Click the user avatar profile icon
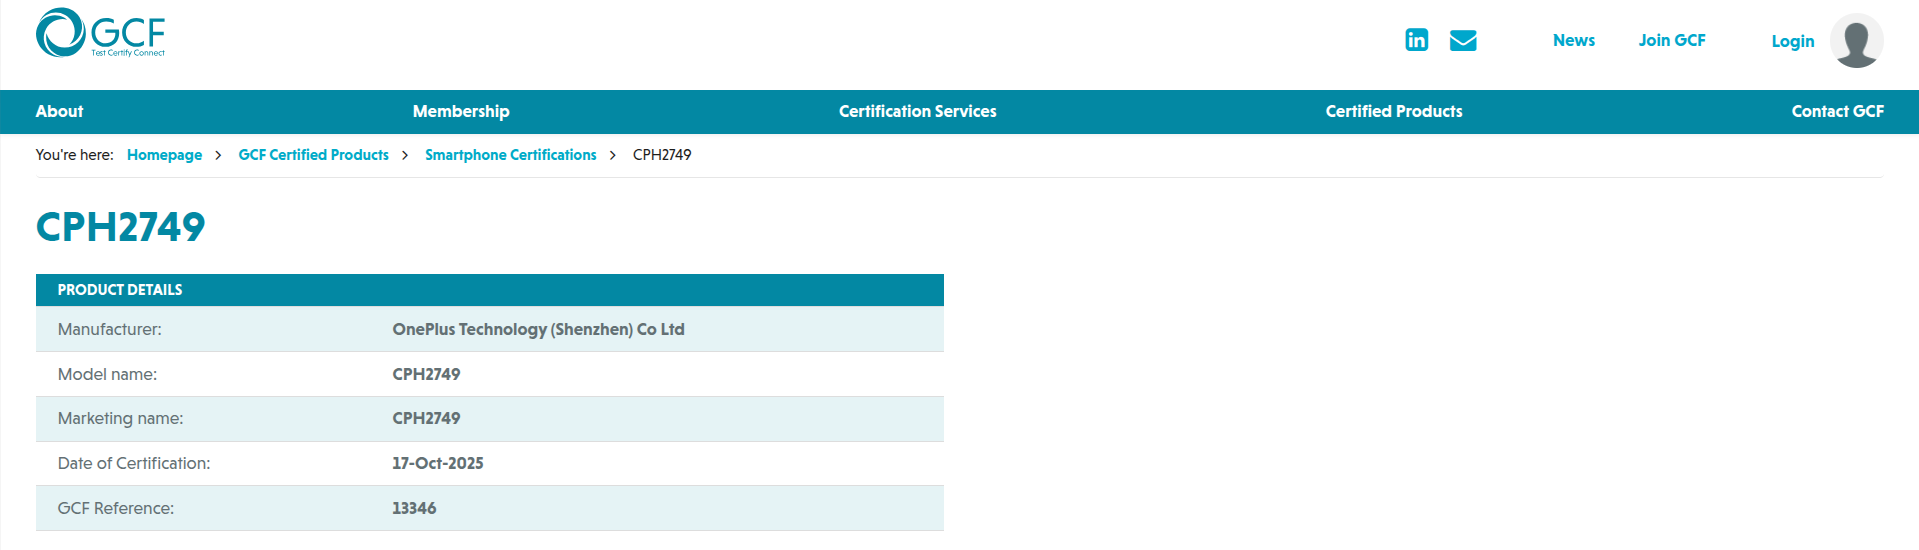This screenshot has height=550, width=1919. 1856,41
